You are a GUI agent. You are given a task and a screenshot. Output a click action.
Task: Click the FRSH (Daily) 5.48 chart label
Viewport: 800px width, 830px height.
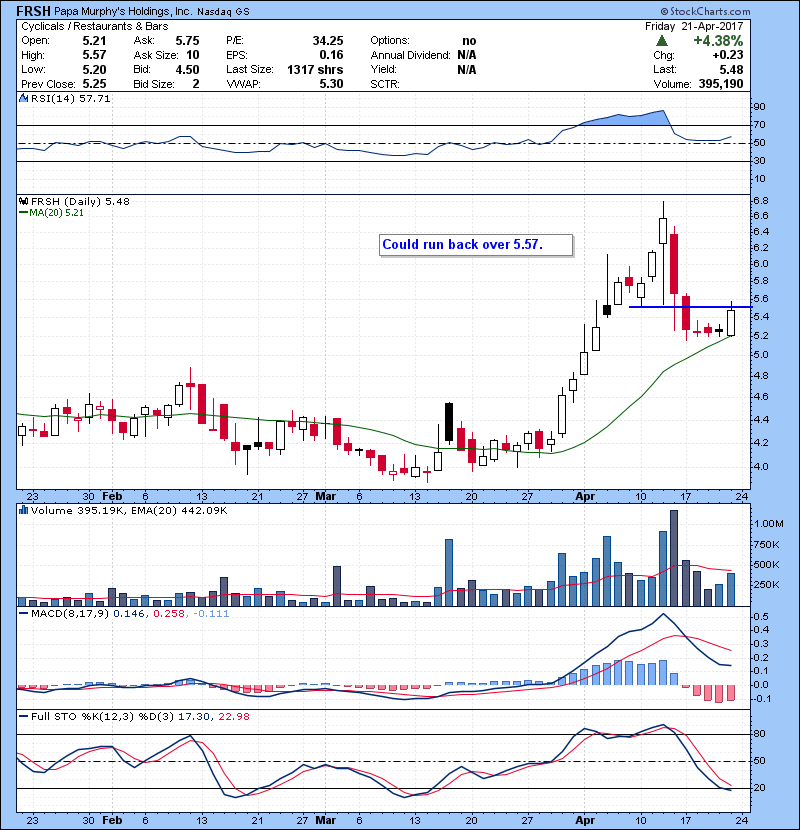(x=80, y=201)
